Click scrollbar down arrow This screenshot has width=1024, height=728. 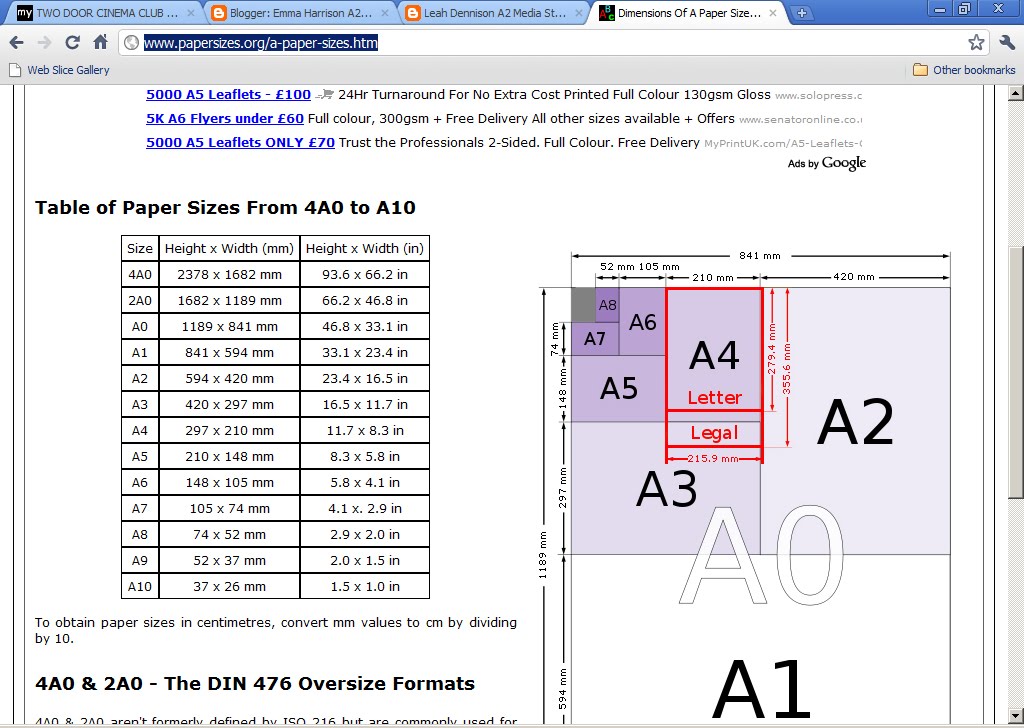pos(1016,716)
